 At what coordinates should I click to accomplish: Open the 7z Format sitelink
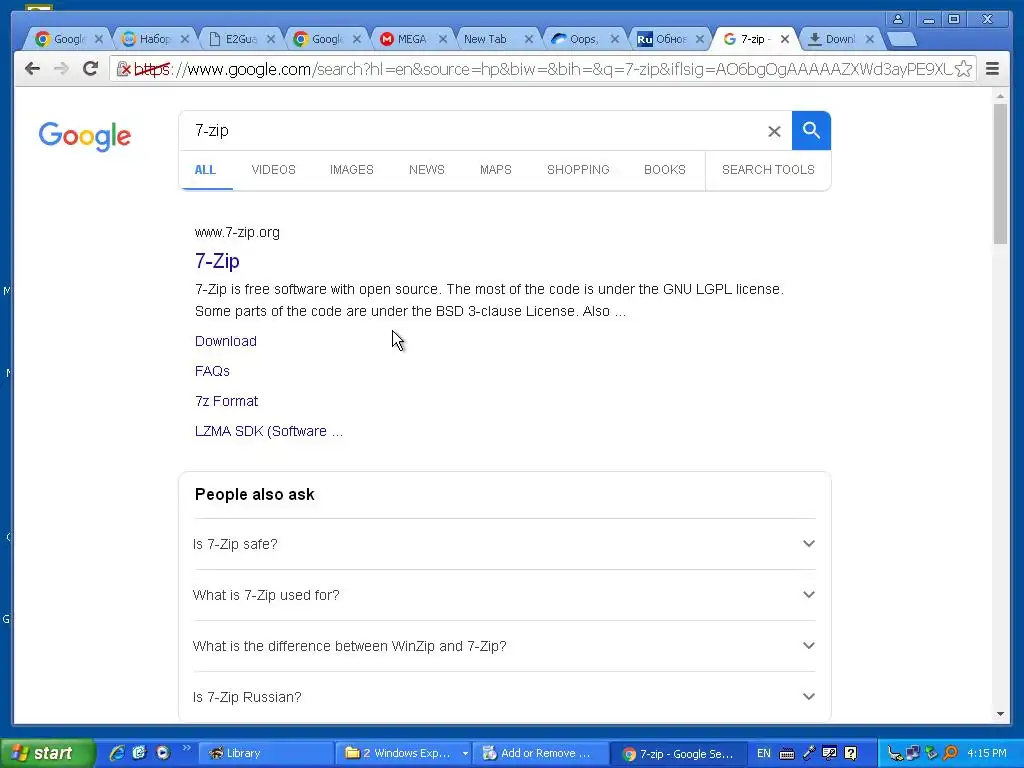coord(227,401)
